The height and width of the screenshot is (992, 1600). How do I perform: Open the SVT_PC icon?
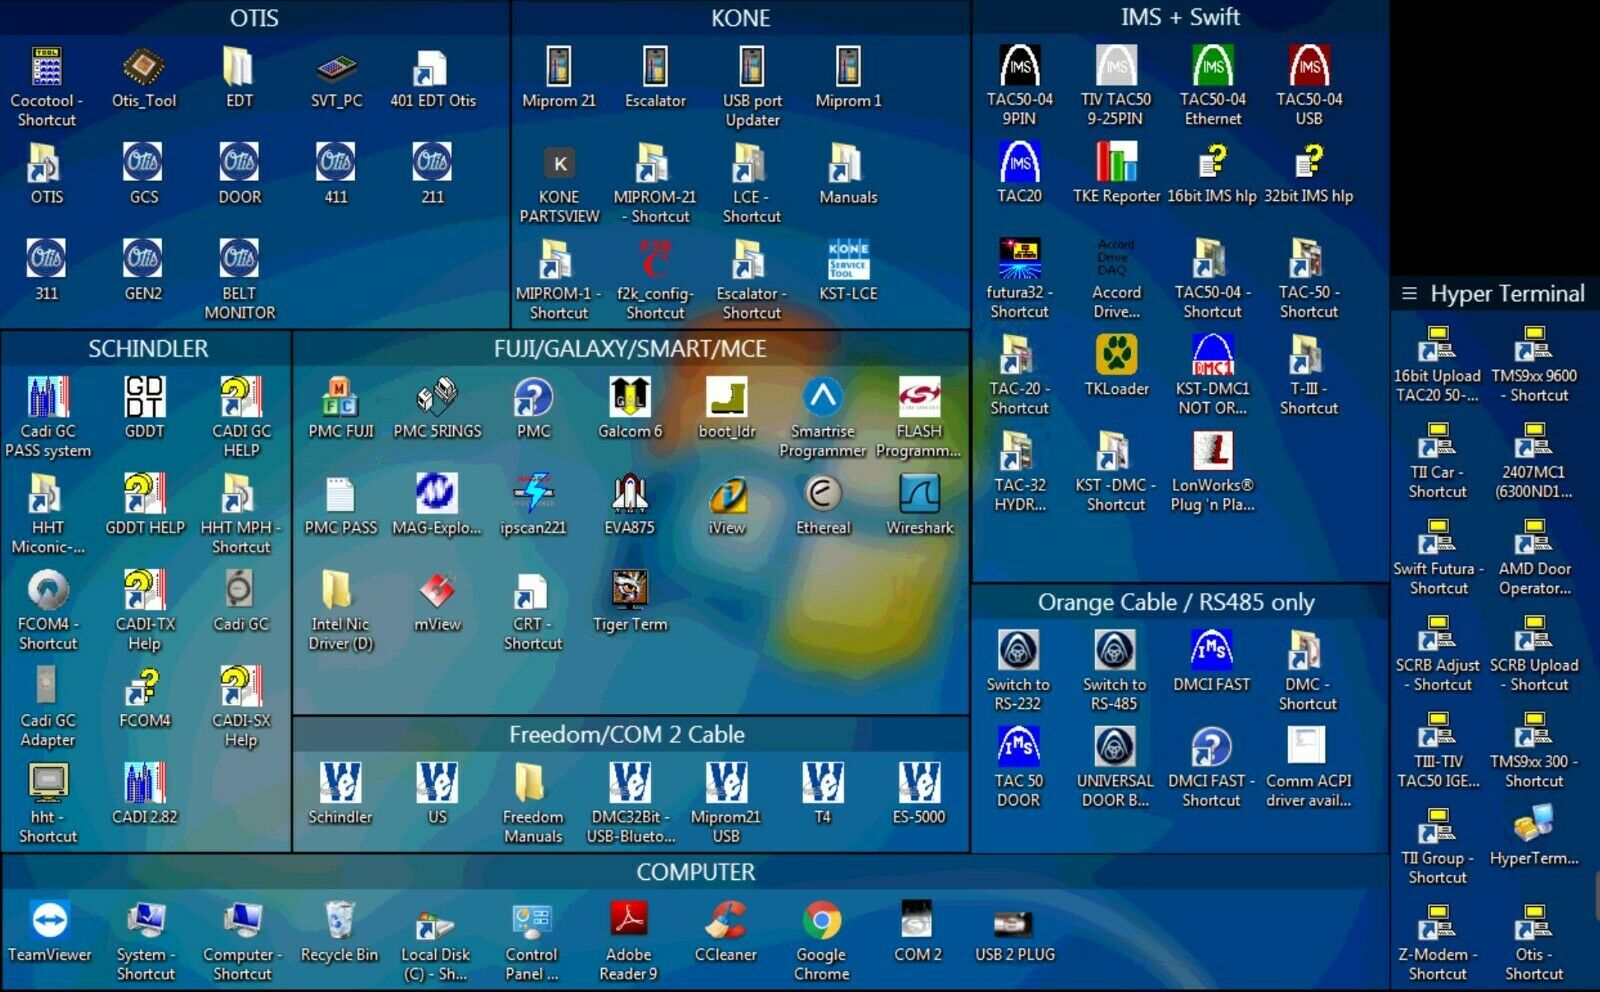point(336,68)
